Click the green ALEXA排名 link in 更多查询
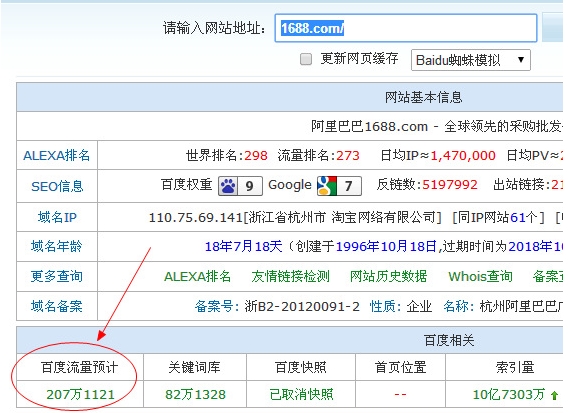The image size is (568, 413). (197, 276)
